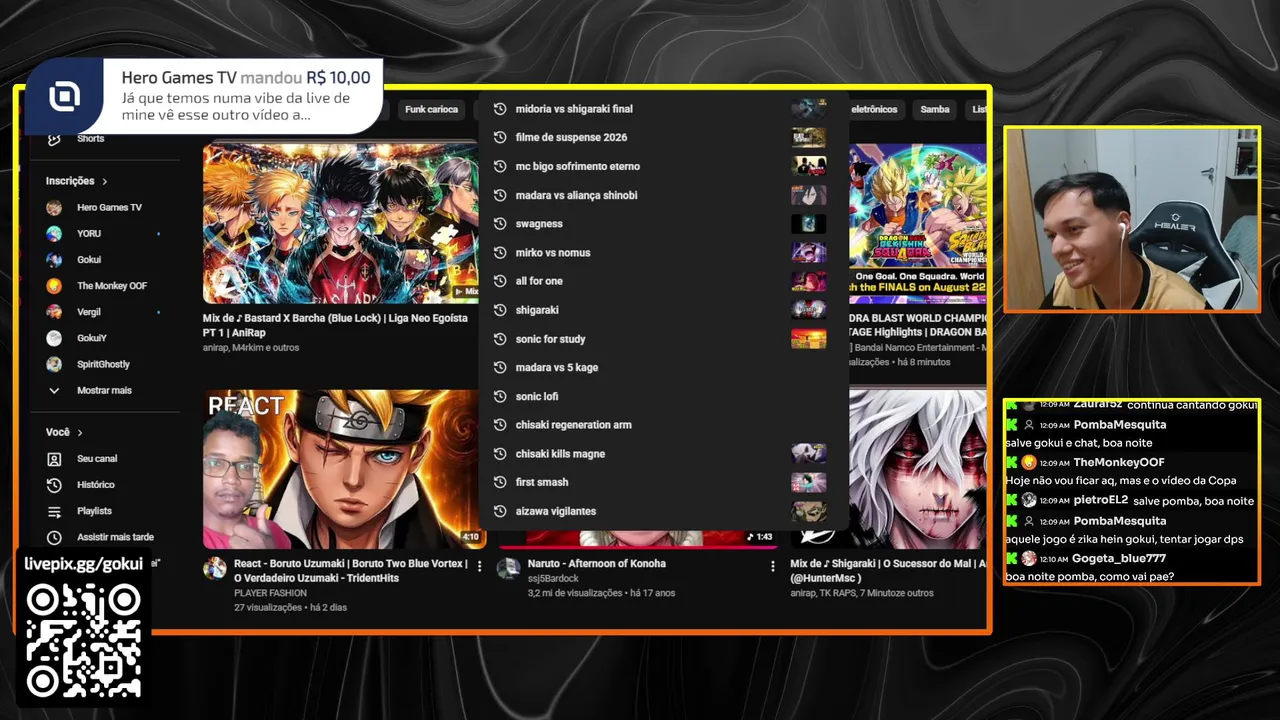The height and width of the screenshot is (720, 1280).
Task: Click pietroEL2 username in chat
Action: click(x=1100, y=500)
